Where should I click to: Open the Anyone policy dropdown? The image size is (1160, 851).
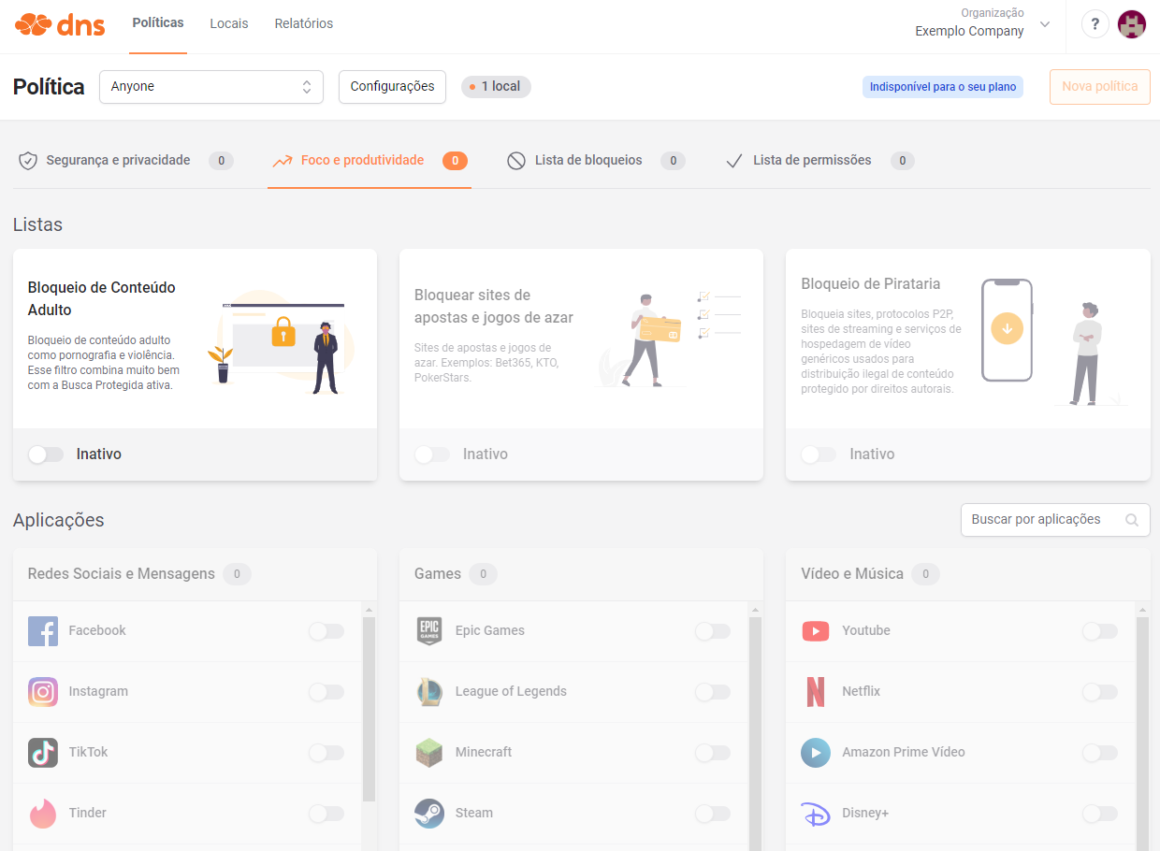(211, 87)
